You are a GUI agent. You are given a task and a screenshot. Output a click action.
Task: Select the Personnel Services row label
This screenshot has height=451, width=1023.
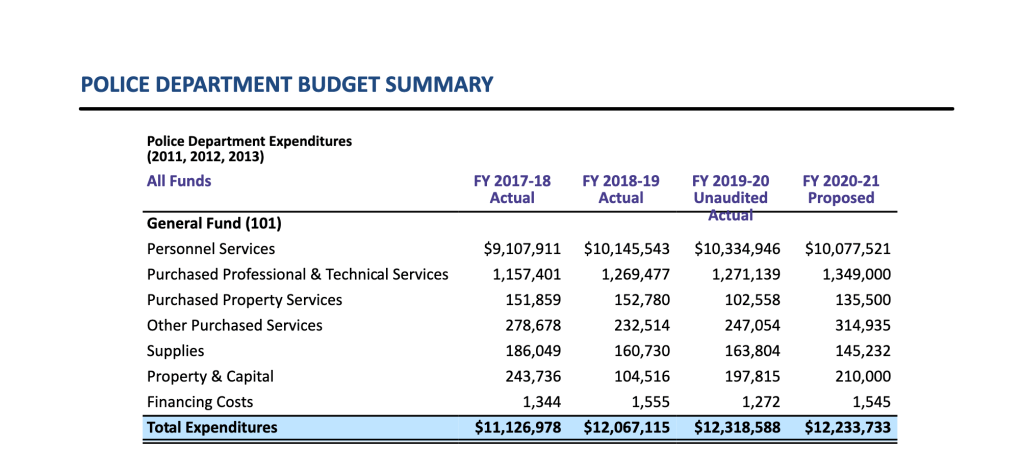click(211, 248)
